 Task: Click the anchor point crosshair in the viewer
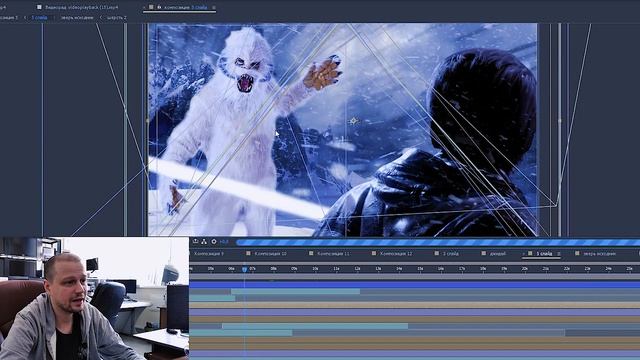point(353,121)
